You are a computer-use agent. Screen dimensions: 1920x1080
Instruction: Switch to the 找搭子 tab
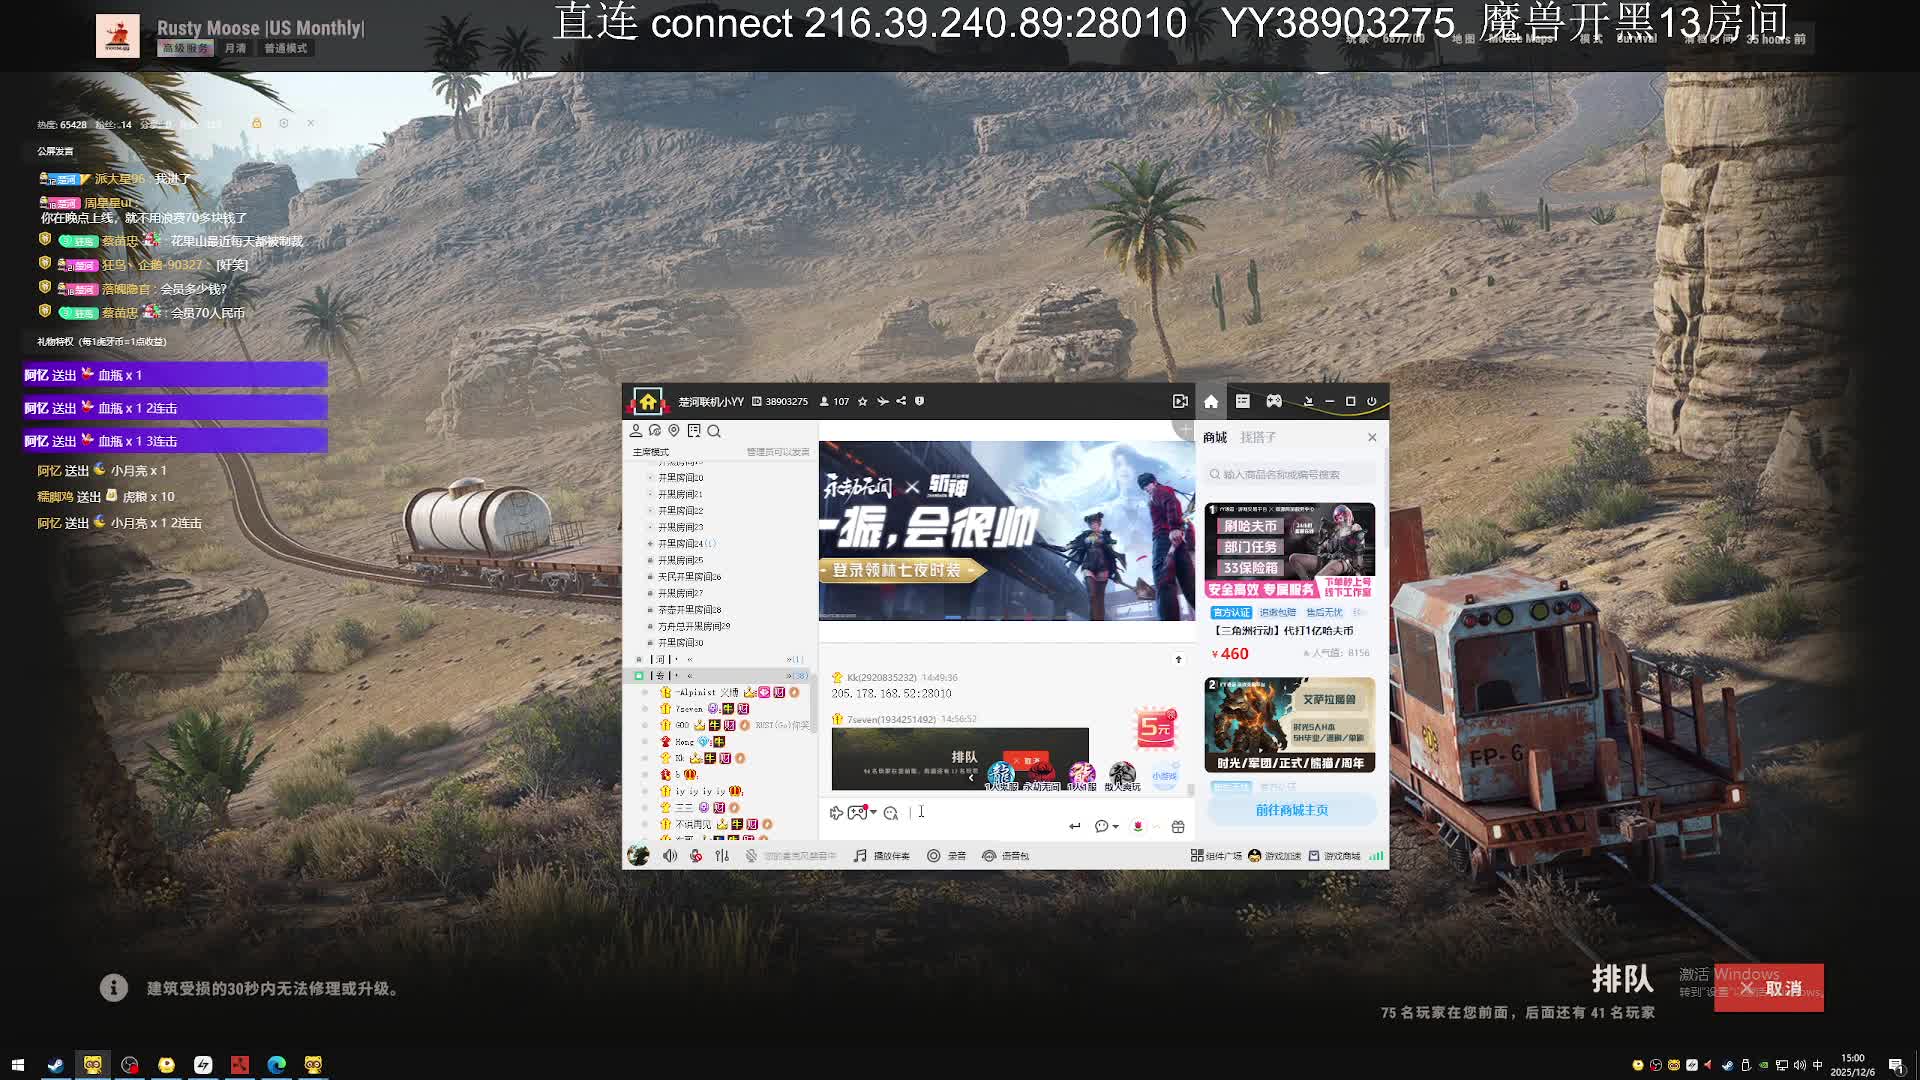point(1257,437)
